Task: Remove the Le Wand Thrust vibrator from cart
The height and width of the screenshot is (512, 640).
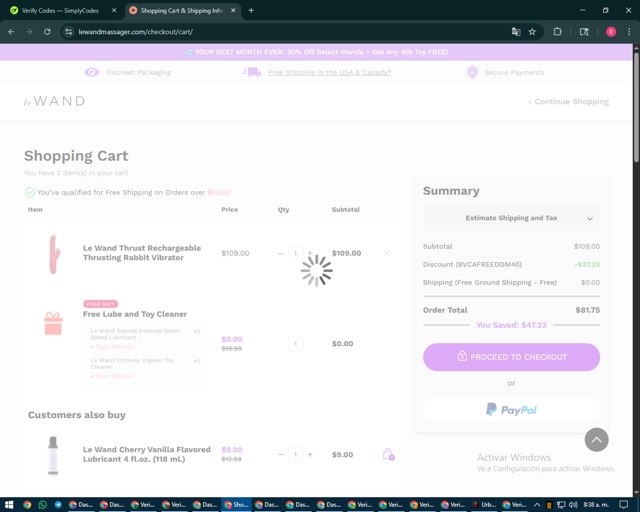Action: (x=387, y=253)
